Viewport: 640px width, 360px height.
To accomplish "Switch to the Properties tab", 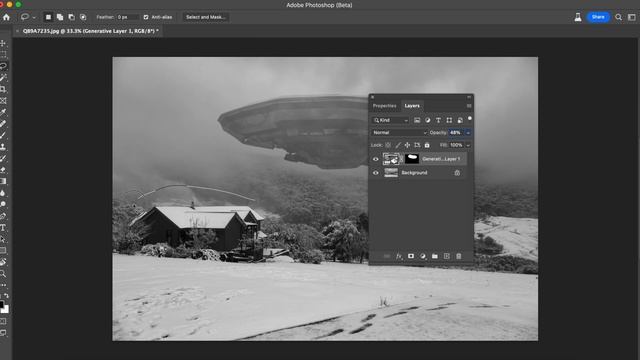I will pos(384,106).
